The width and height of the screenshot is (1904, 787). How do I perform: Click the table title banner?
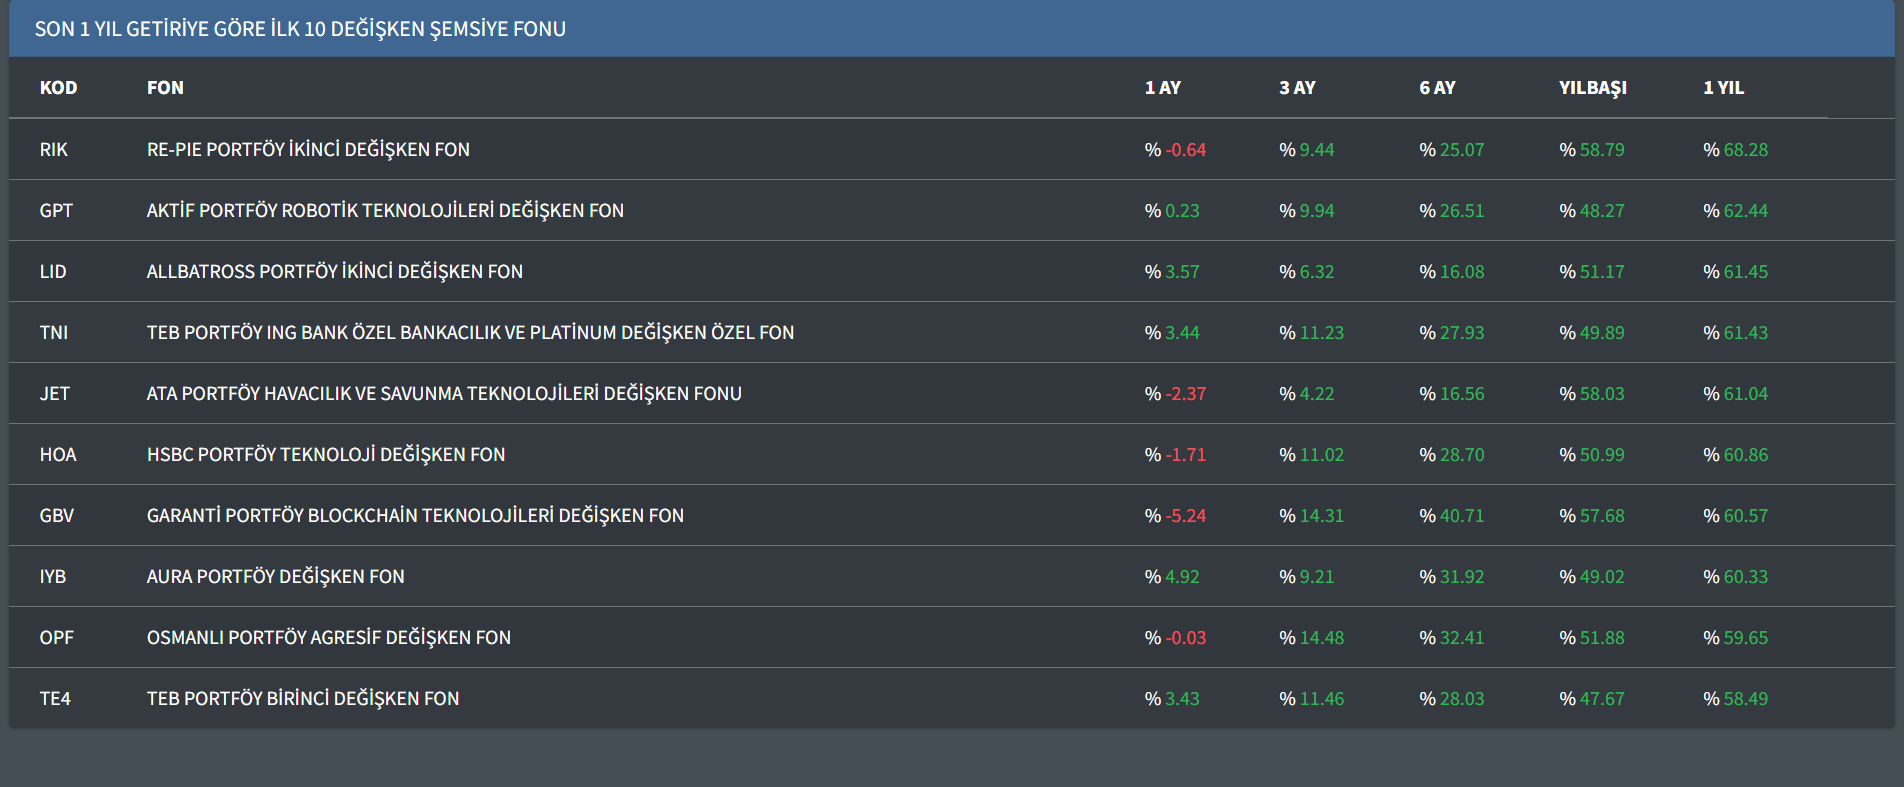[300, 29]
